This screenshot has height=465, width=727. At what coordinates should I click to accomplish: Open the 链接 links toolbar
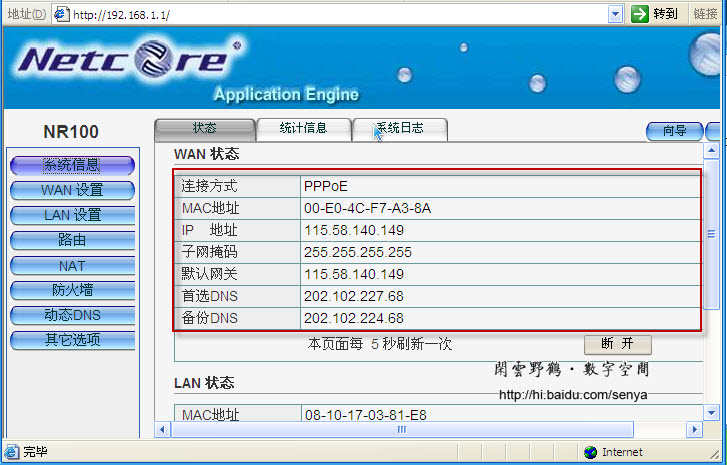coord(705,14)
